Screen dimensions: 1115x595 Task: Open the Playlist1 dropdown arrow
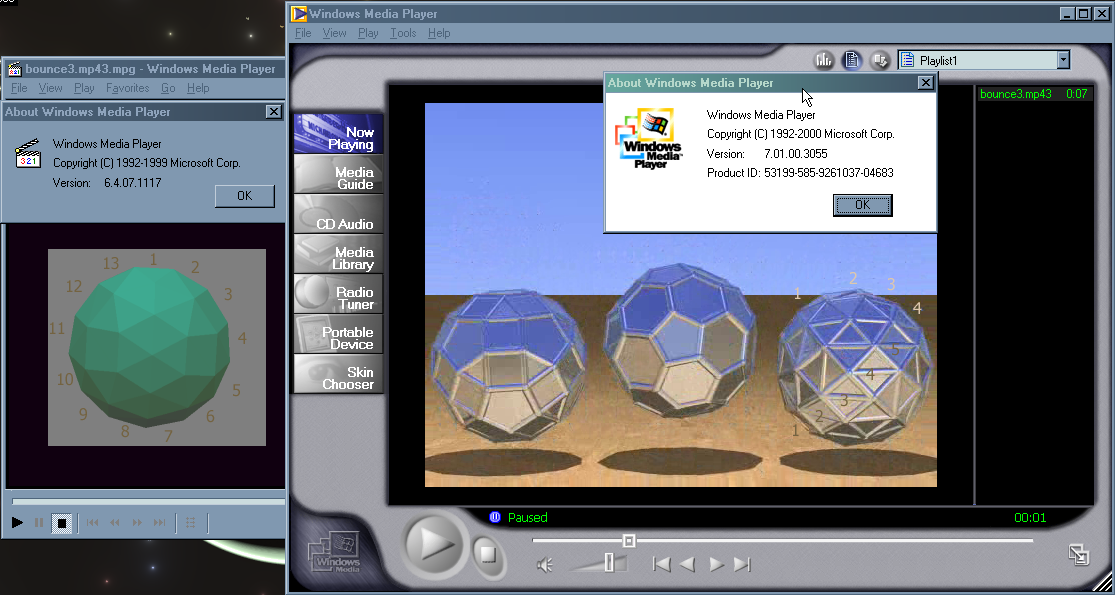[x=1063, y=60]
